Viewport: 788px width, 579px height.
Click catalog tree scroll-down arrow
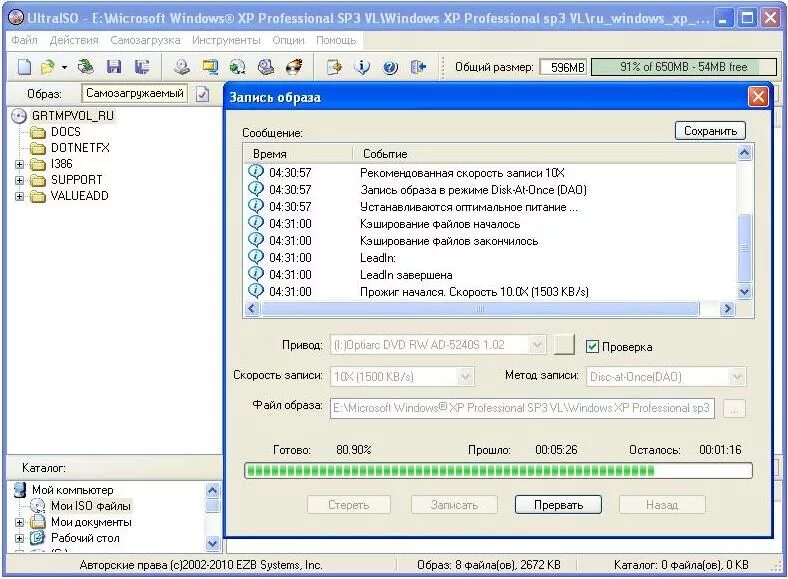pos(213,543)
